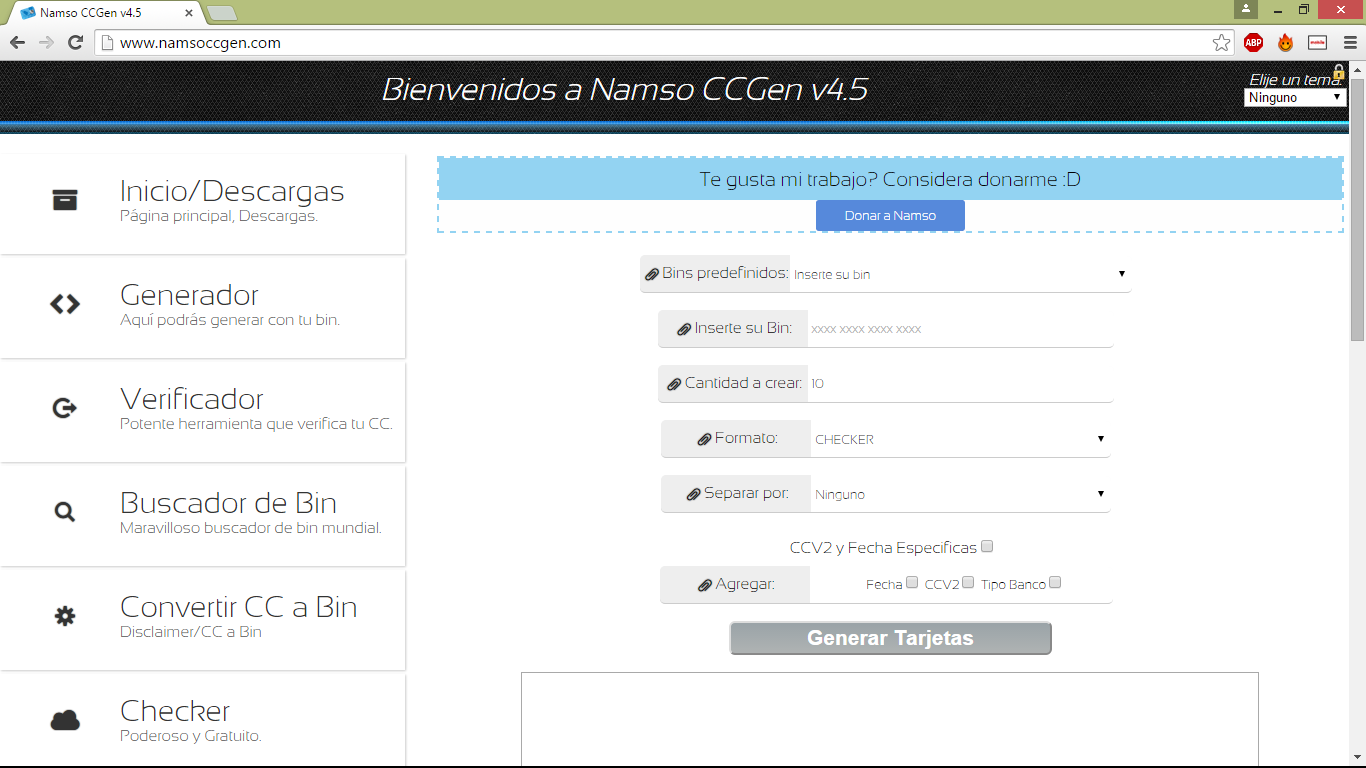
Task: Open the Generador section
Action: 202,307
